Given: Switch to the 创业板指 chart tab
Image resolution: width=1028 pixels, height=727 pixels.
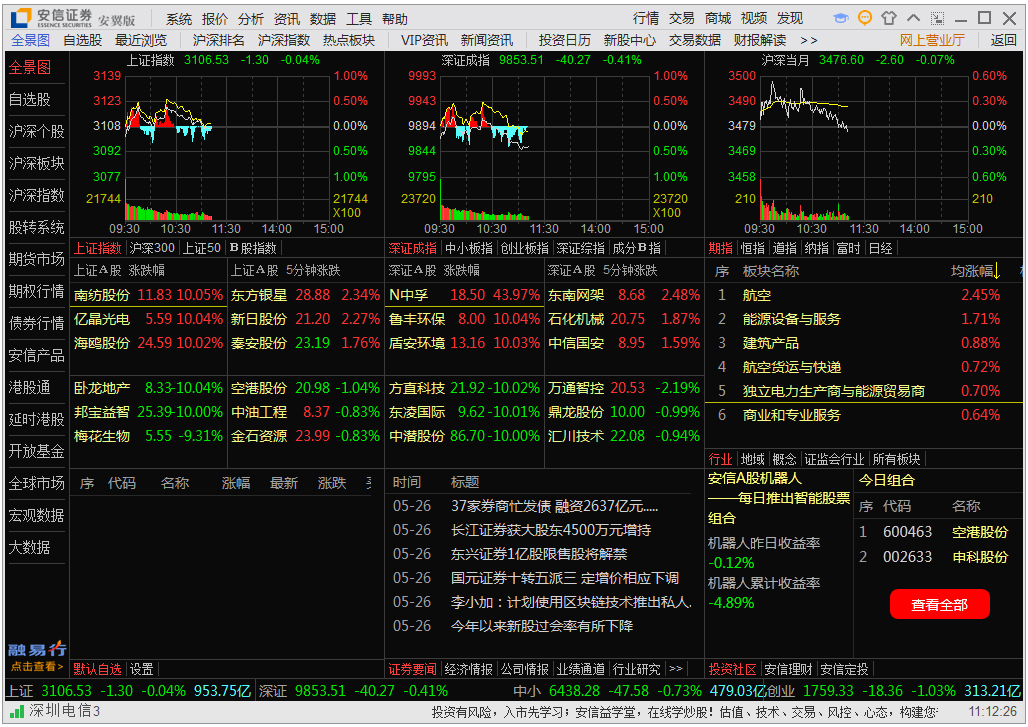Looking at the screenshot, I should click(x=524, y=248).
